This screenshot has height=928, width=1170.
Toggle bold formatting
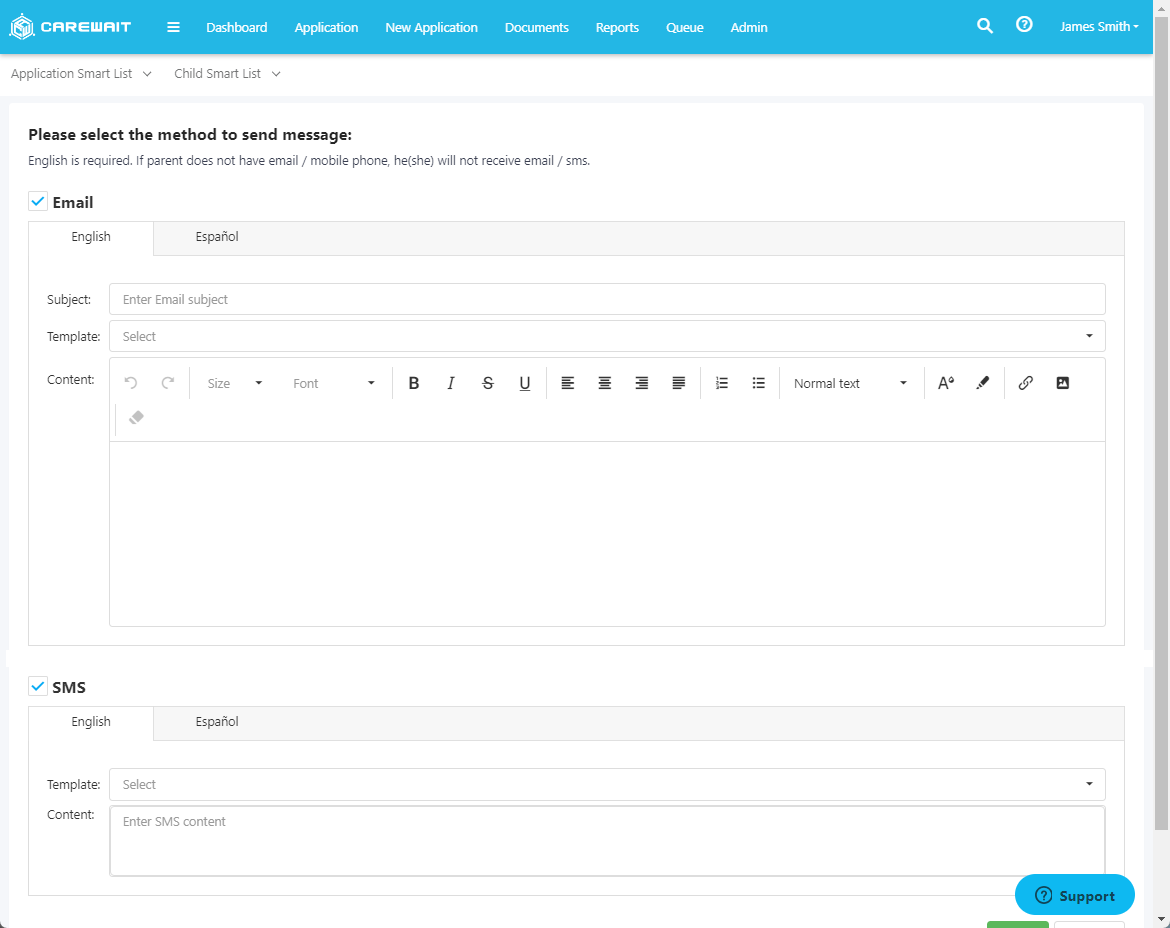click(413, 383)
